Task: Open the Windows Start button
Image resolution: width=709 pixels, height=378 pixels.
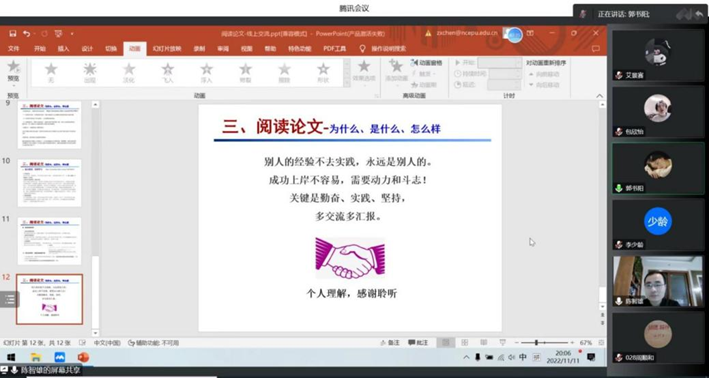Action: (11, 357)
